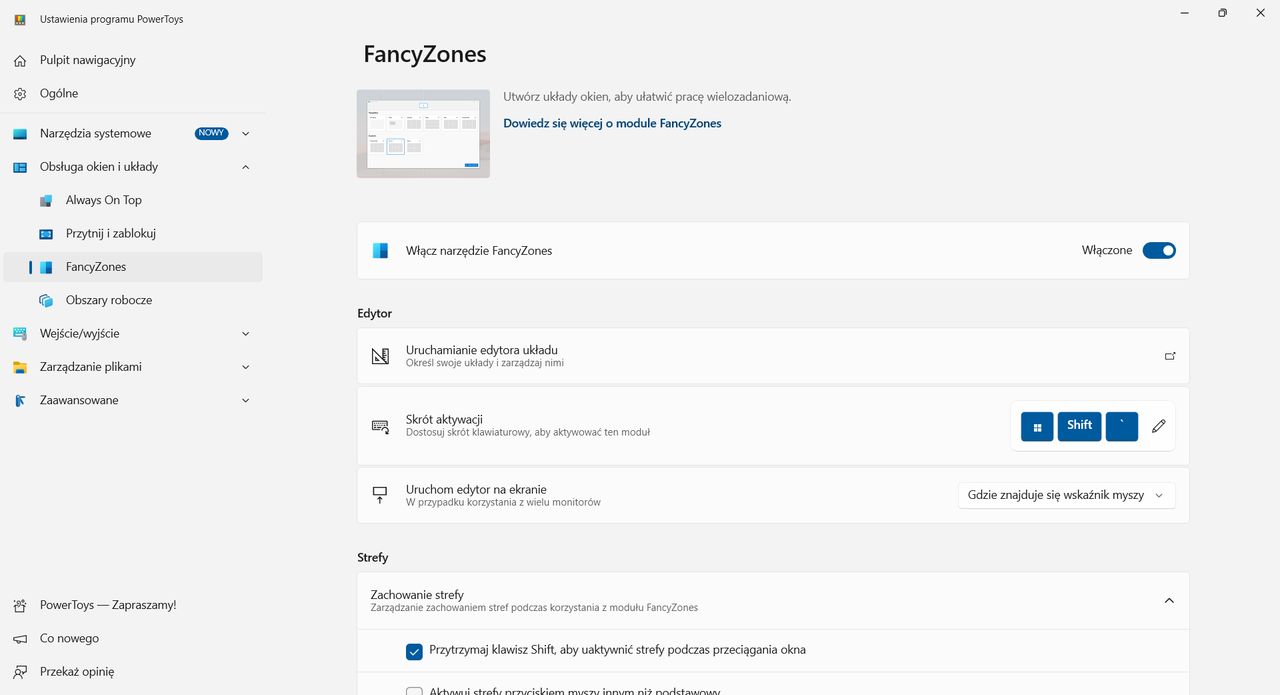Click the Windows key in shortcut
The width and height of the screenshot is (1280, 695).
[x=1037, y=426]
